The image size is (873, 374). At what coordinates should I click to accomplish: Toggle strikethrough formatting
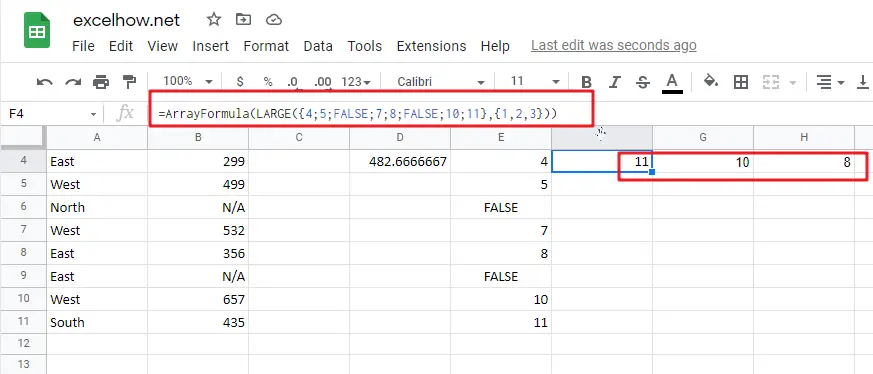pos(643,82)
